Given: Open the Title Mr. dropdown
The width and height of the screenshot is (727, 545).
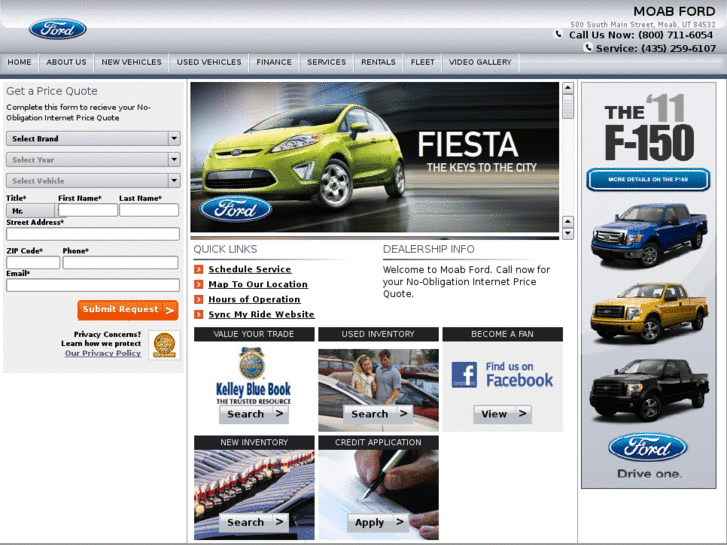Looking at the screenshot, I should tap(32, 211).
